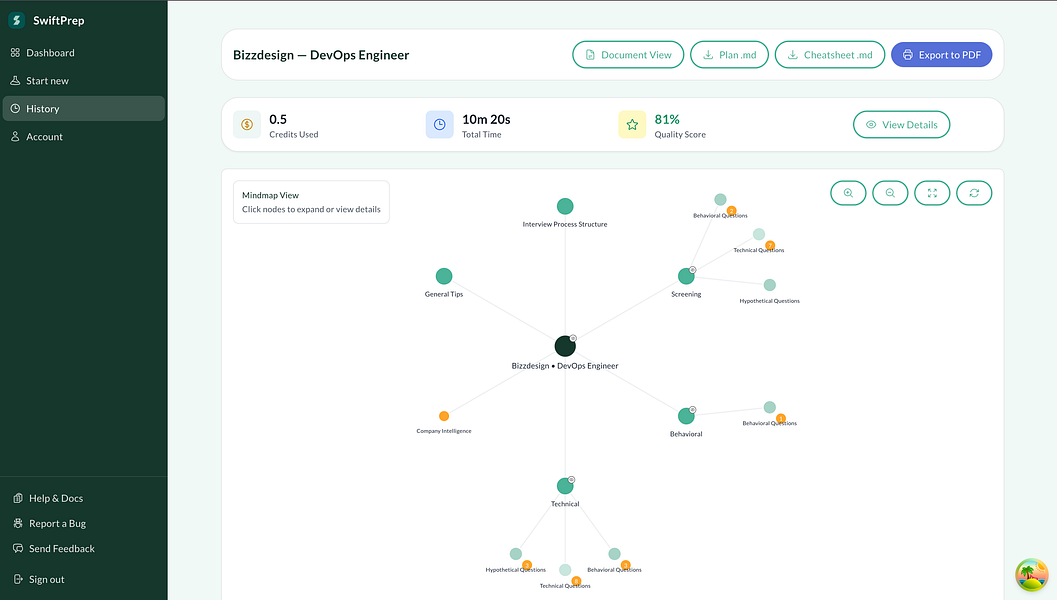Click the eye icon in View Details
This screenshot has width=1057, height=600.
point(871,125)
